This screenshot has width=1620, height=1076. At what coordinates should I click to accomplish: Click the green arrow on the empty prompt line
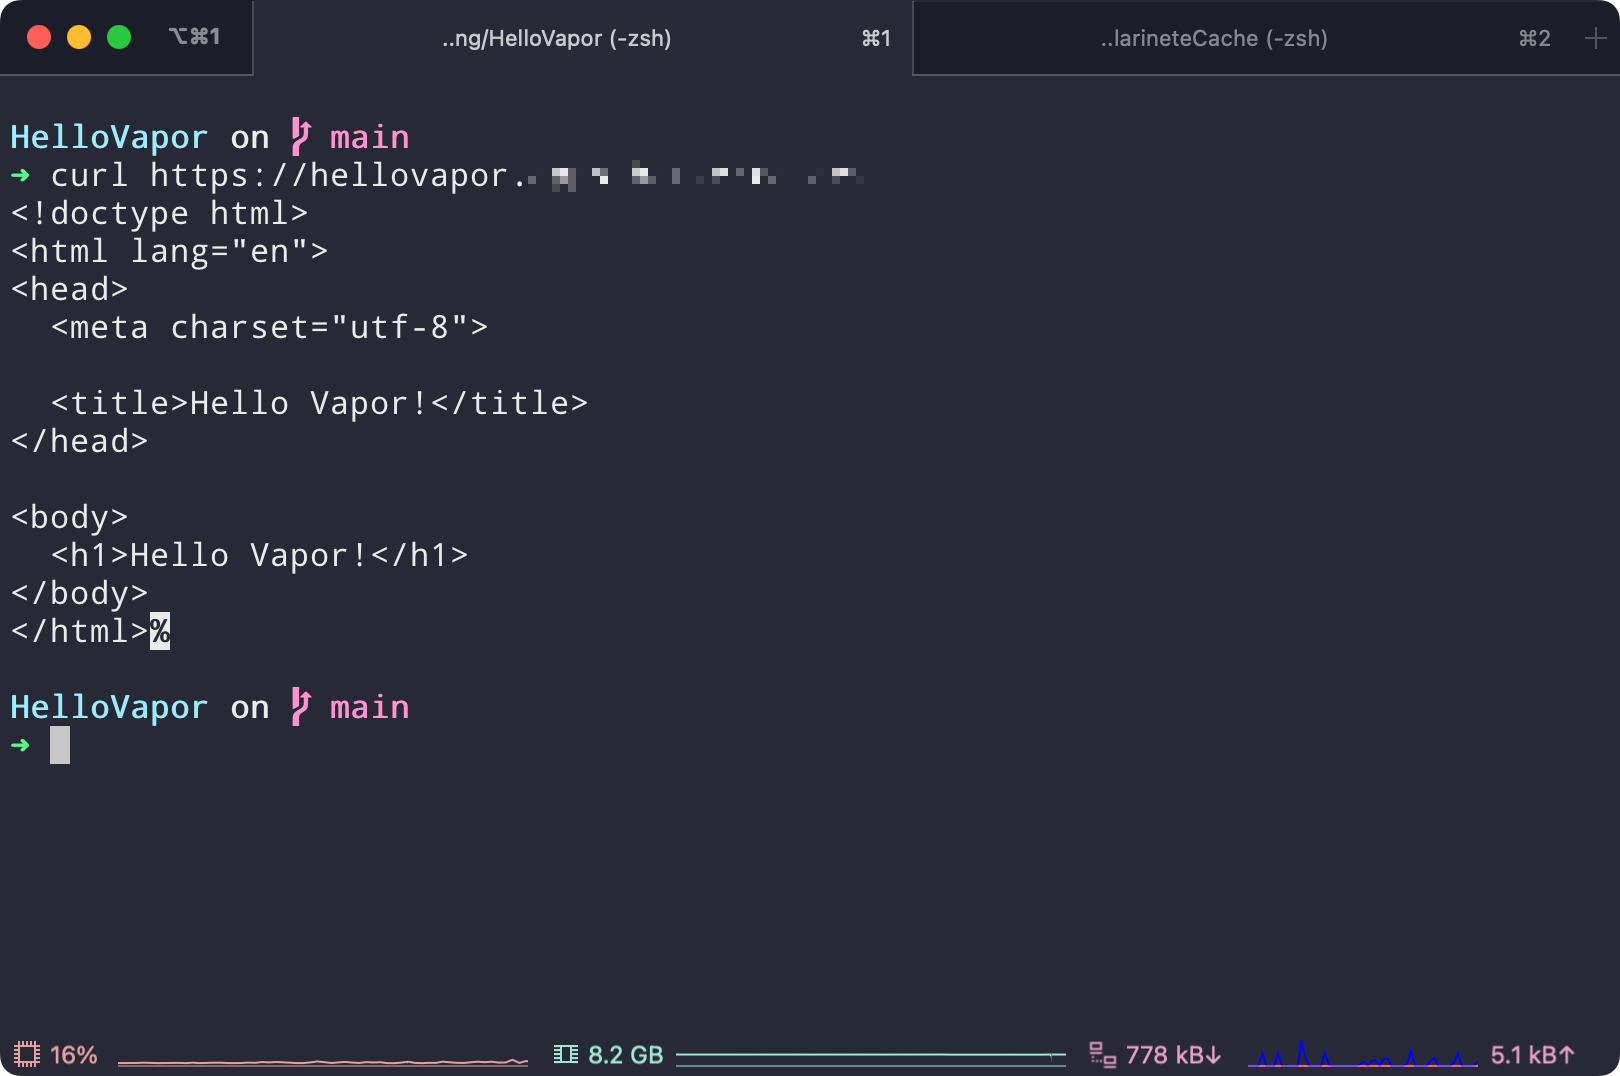pyautogui.click(x=20, y=746)
